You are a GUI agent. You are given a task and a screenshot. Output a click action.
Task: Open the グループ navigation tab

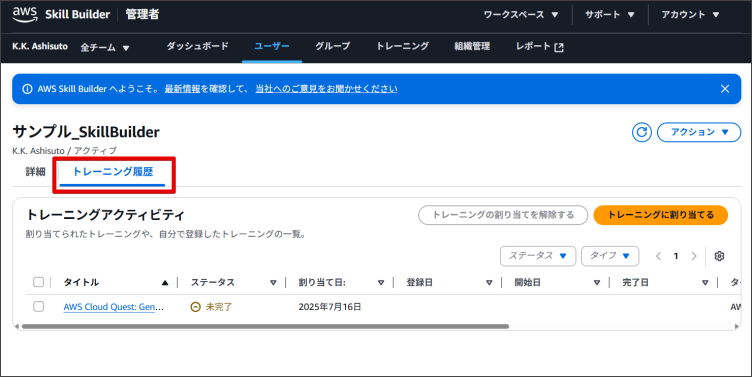(x=332, y=46)
